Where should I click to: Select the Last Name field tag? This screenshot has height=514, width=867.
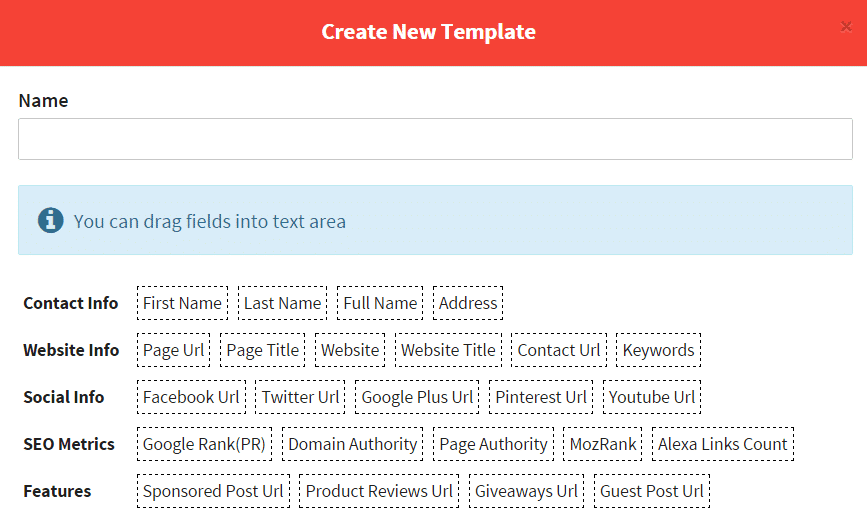tap(283, 303)
